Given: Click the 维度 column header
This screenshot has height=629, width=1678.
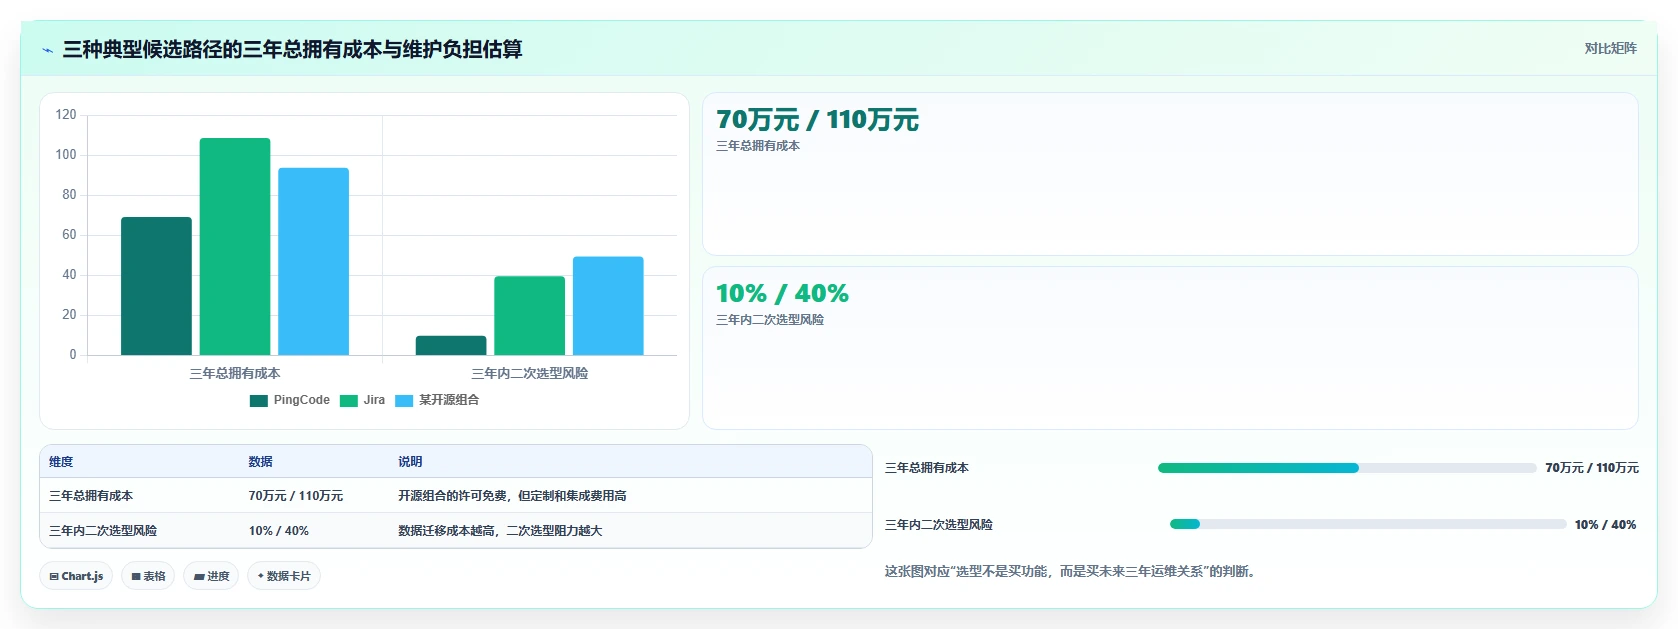Looking at the screenshot, I should (x=61, y=462).
